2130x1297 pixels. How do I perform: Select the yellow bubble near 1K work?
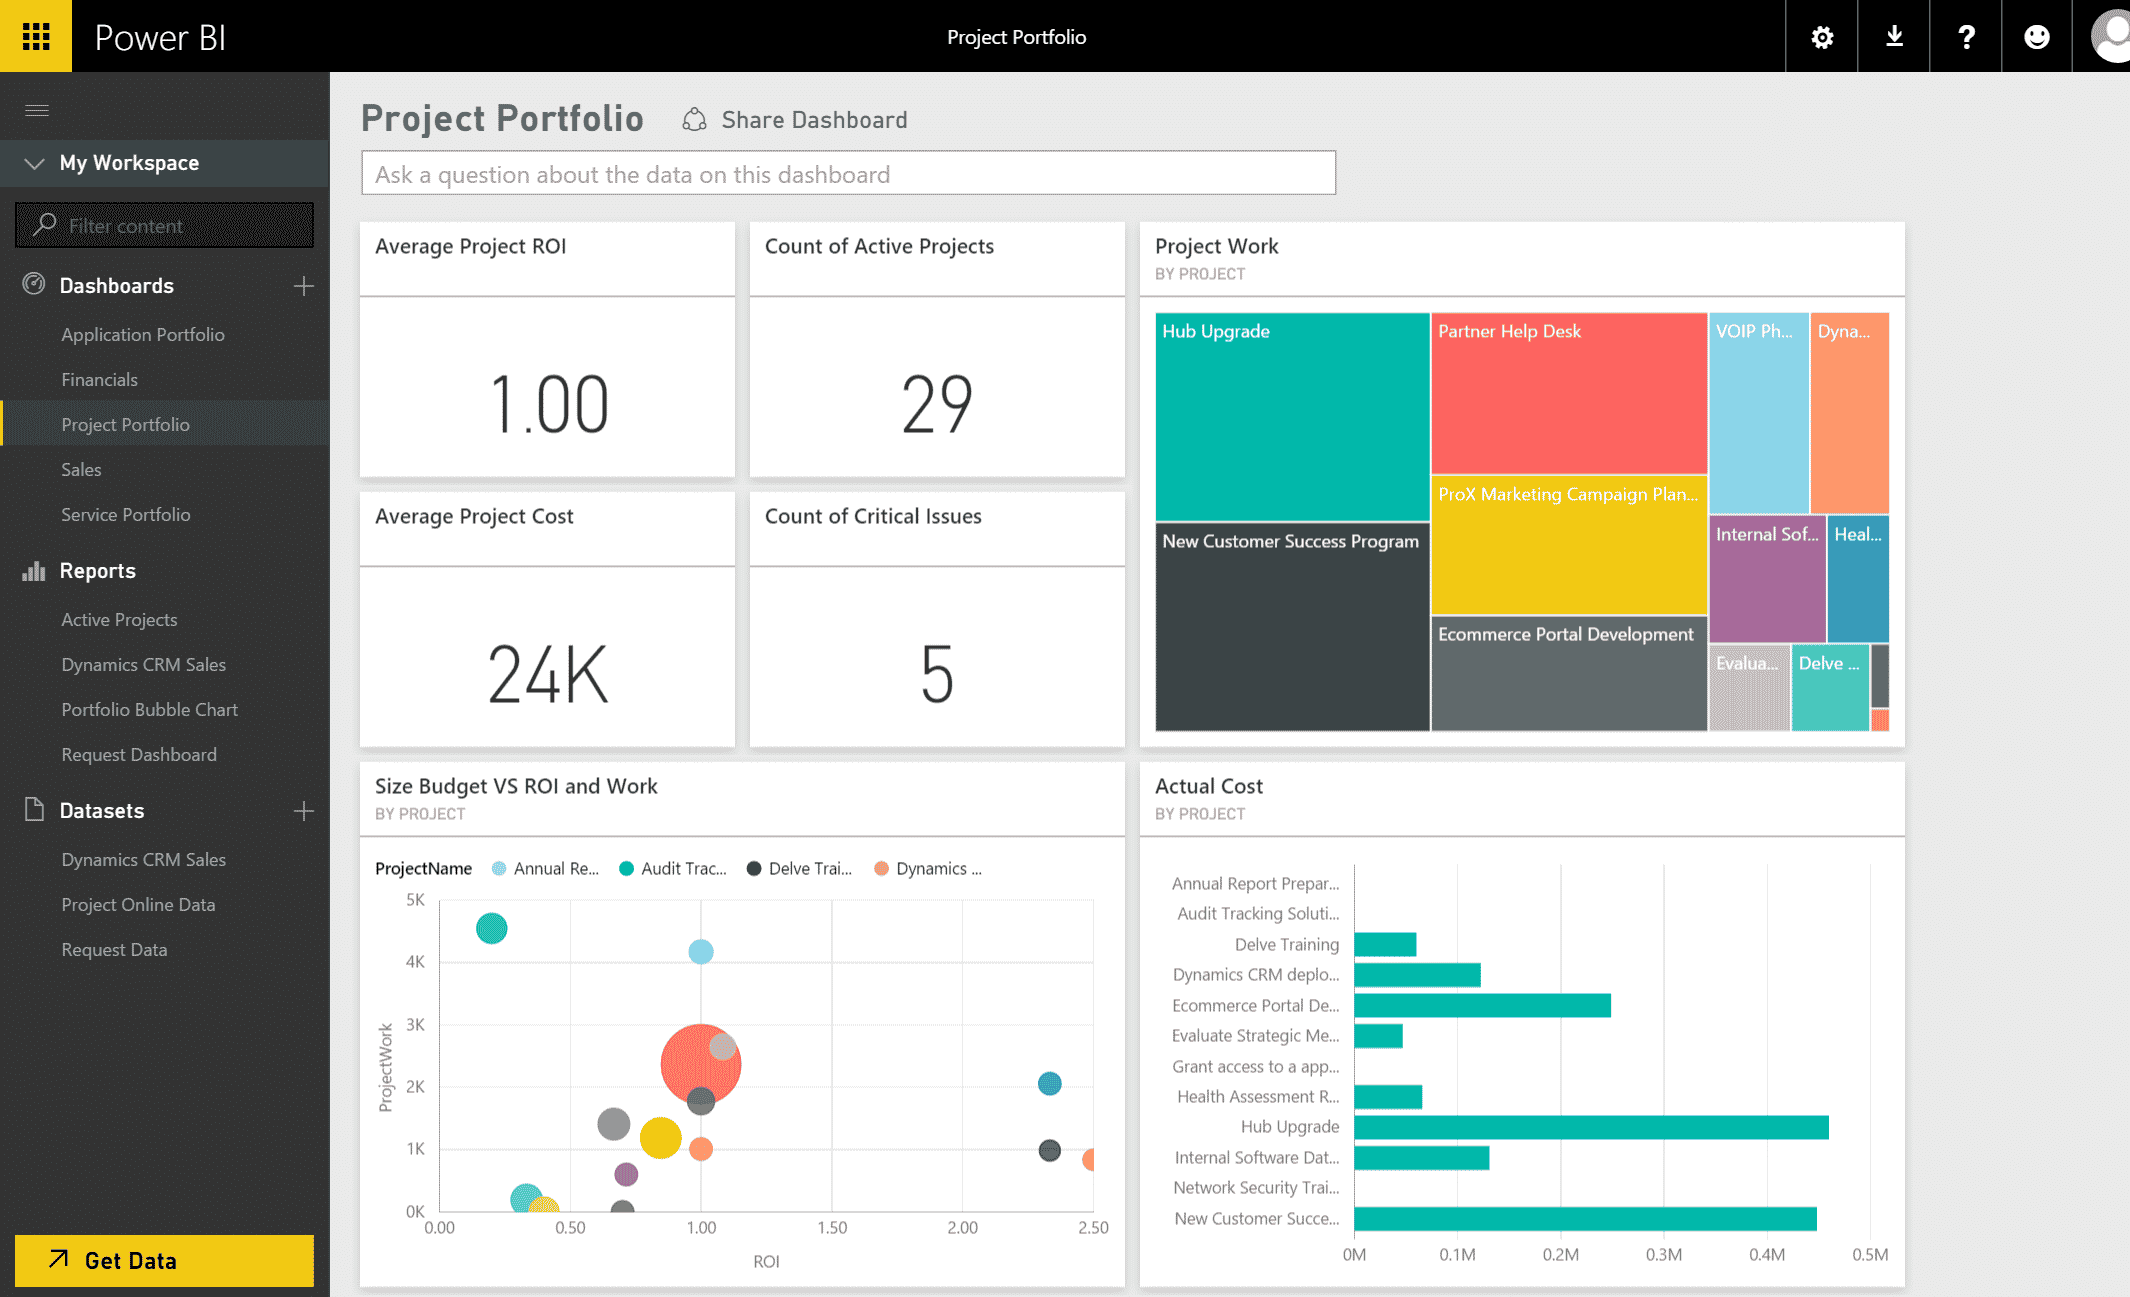[660, 1138]
